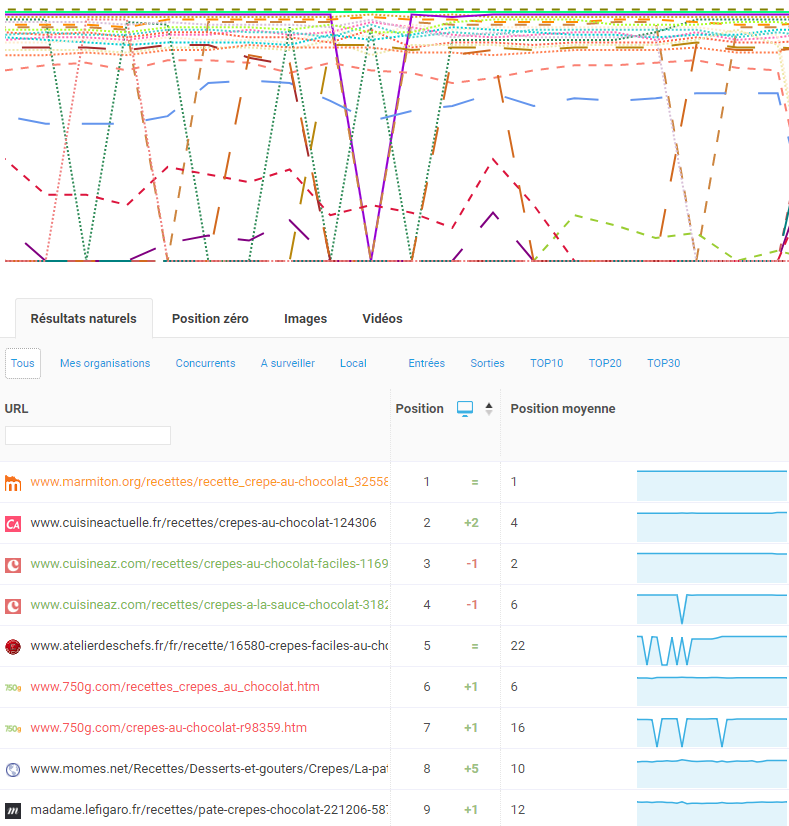789x826 pixels.
Task: Click the URL filter input field
Action: click(88, 436)
